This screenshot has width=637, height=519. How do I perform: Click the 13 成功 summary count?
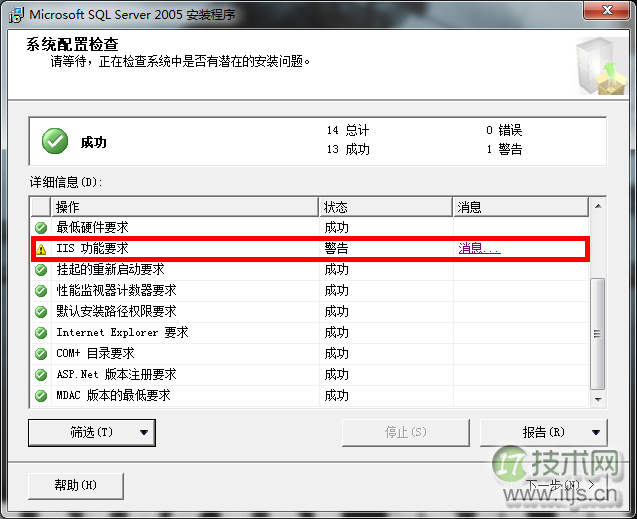(348, 149)
